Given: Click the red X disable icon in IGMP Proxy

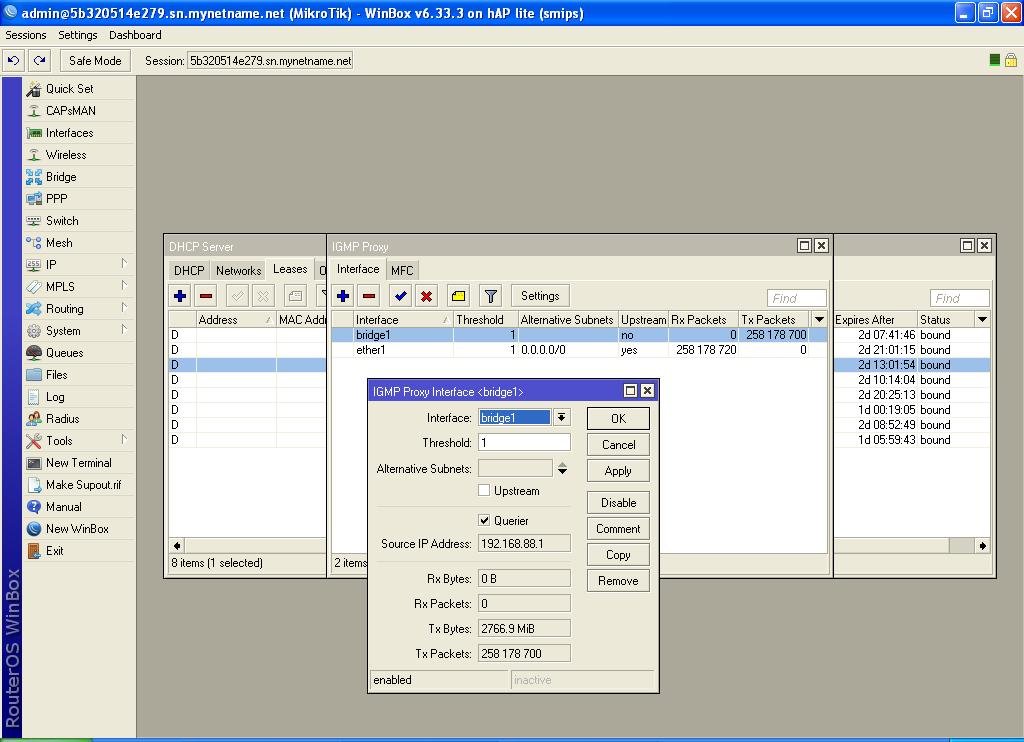Looking at the screenshot, I should coord(426,296).
